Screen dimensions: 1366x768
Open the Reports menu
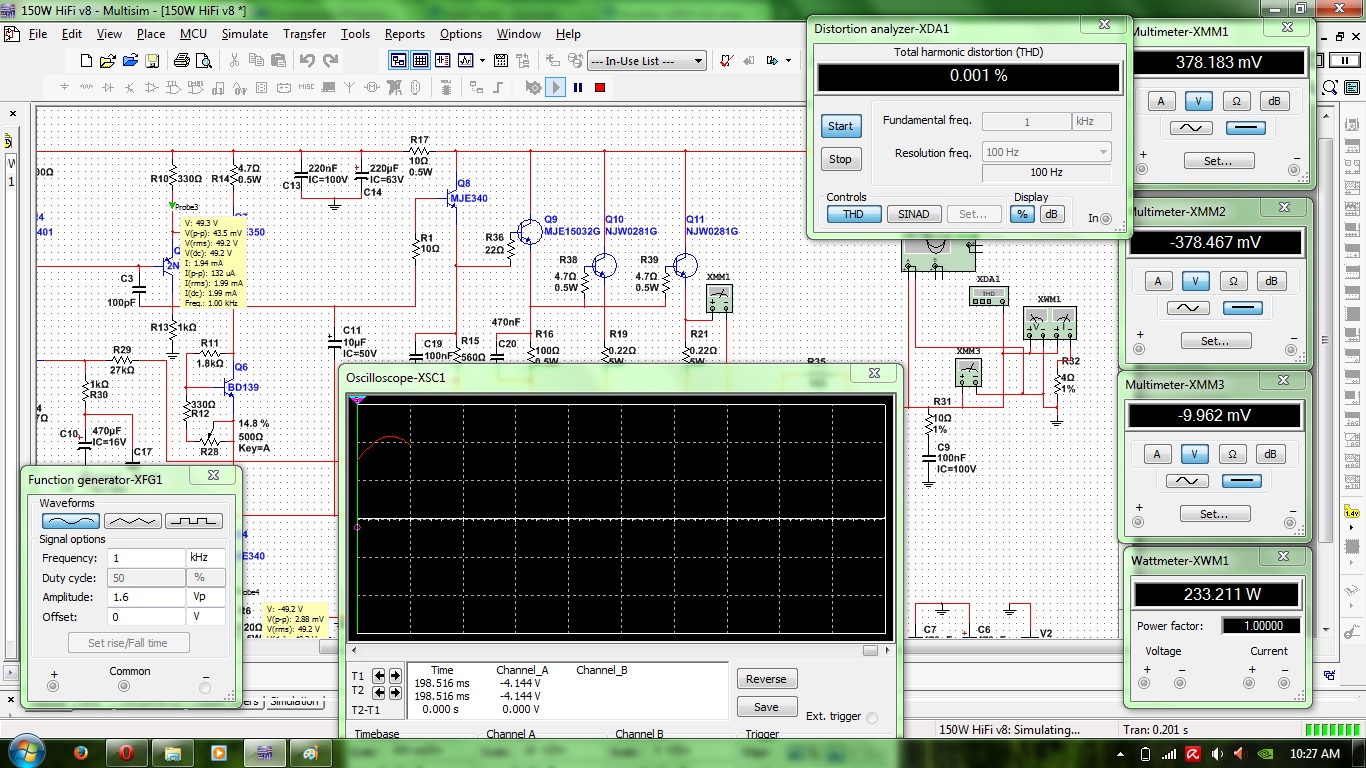coord(404,34)
